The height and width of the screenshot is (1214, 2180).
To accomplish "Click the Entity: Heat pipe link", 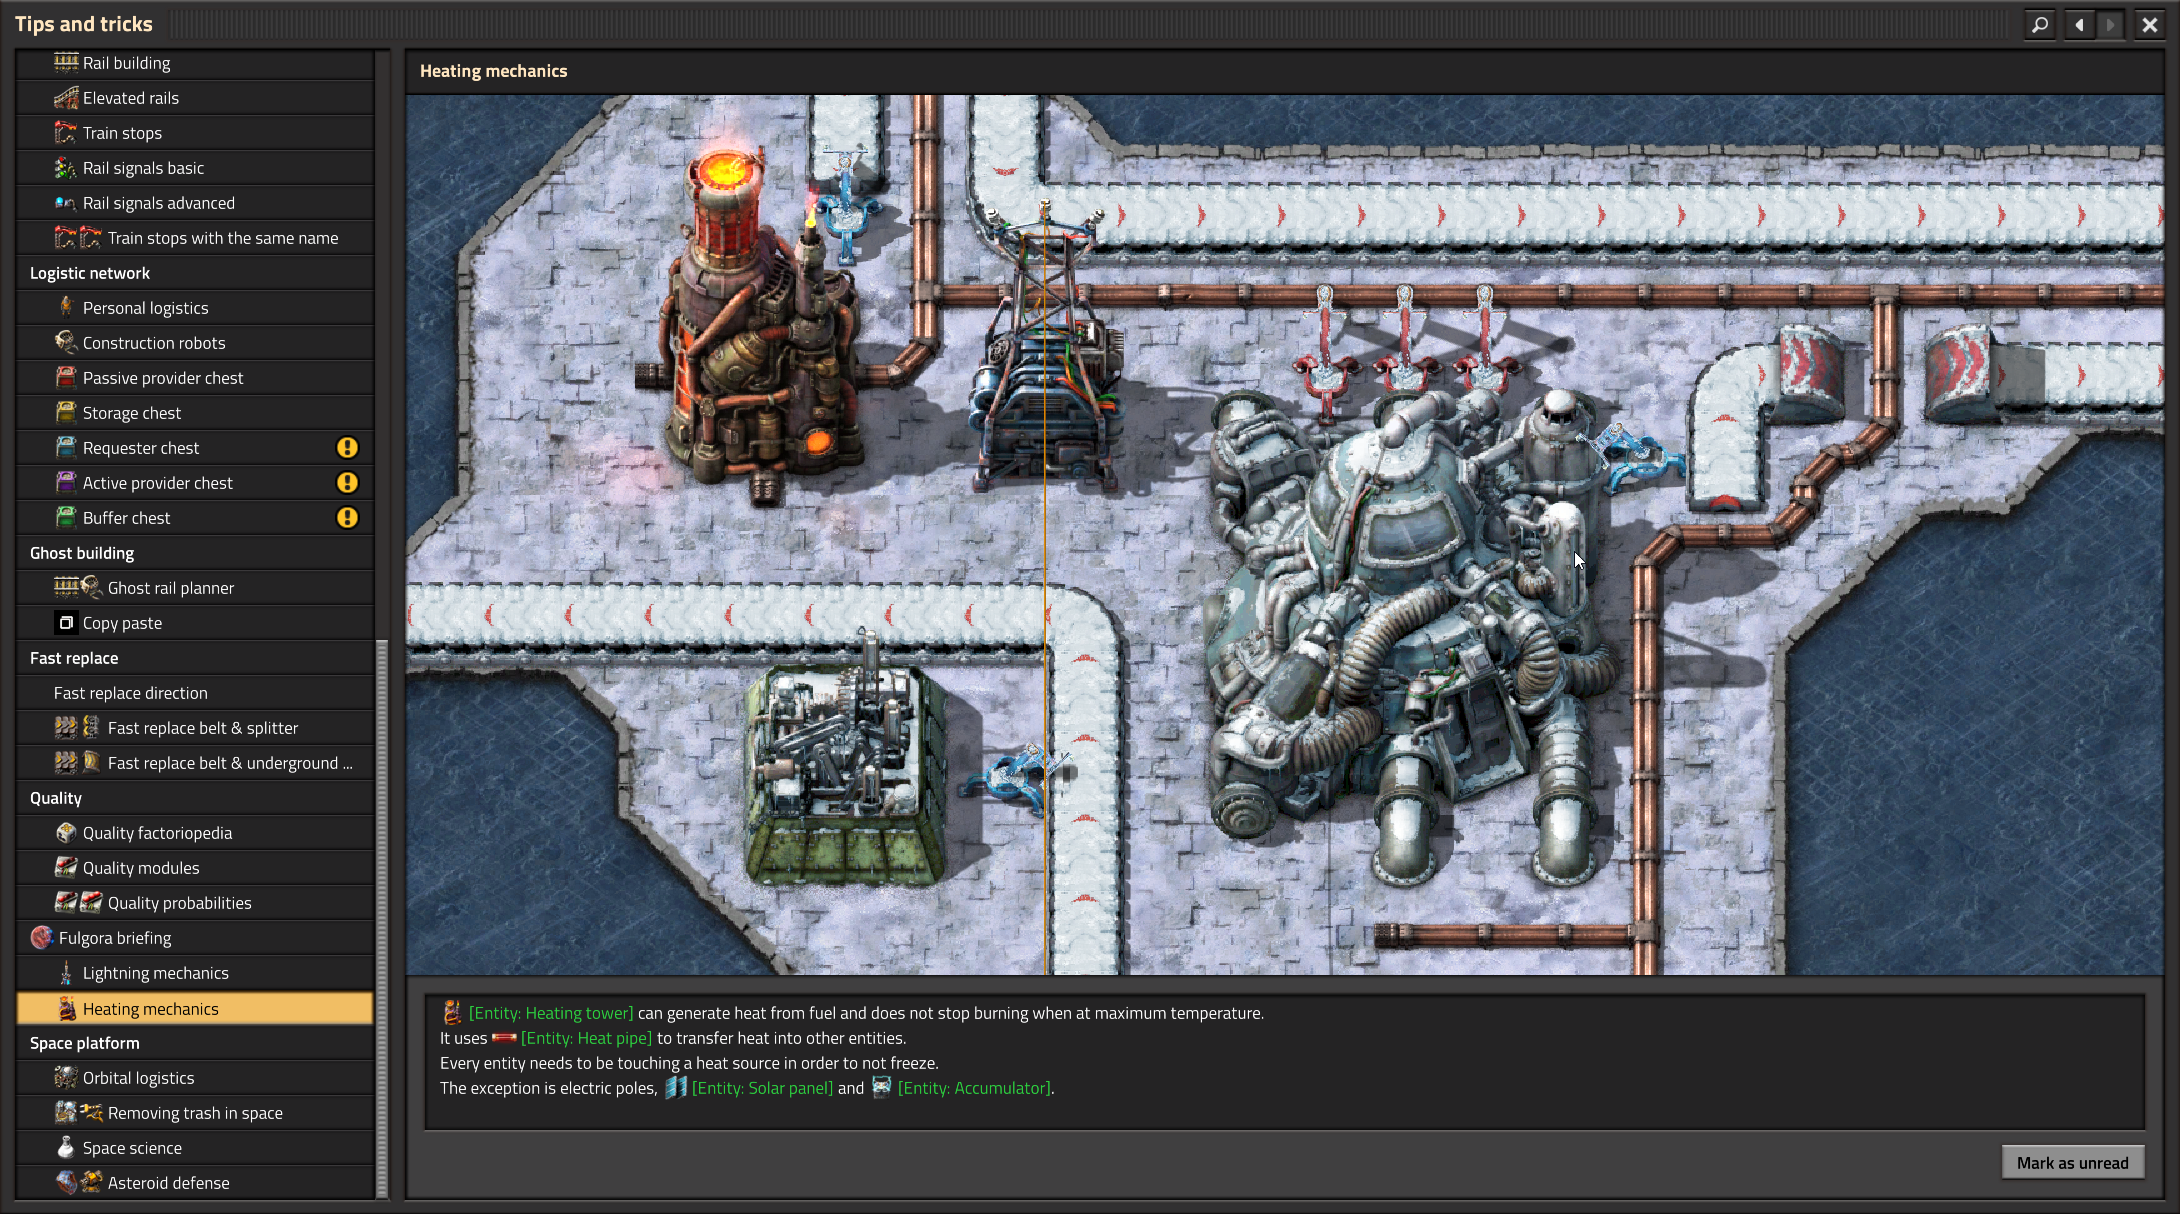I will [x=586, y=1038].
